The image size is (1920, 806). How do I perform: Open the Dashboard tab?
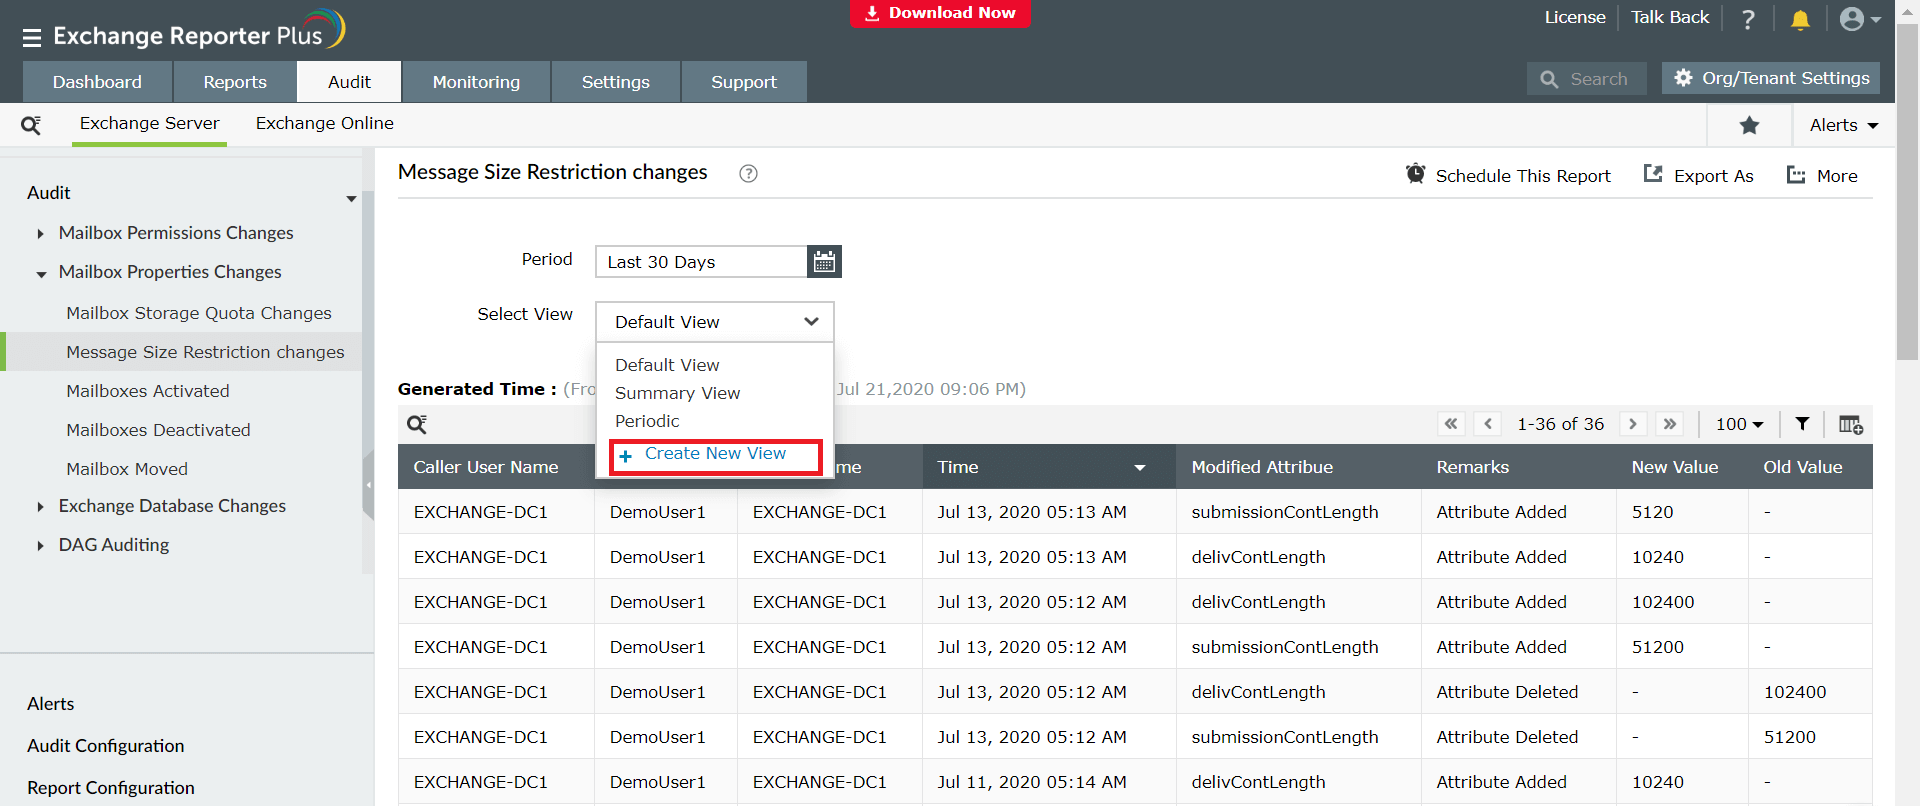tap(97, 82)
